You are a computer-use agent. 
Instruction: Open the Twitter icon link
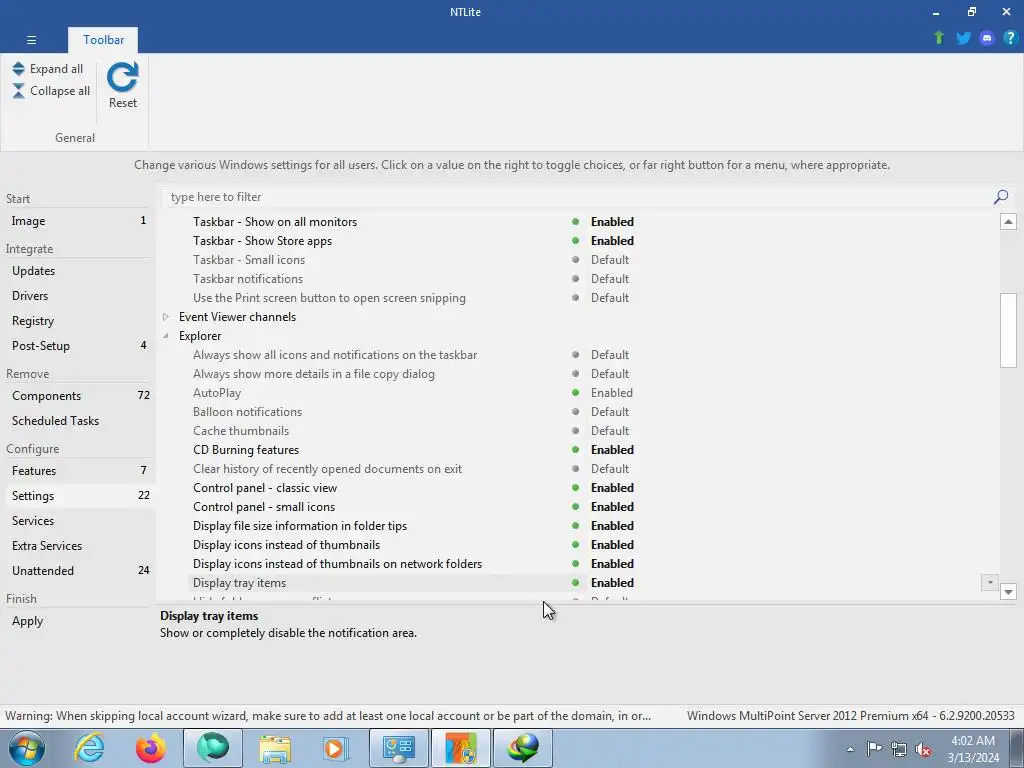click(x=963, y=38)
